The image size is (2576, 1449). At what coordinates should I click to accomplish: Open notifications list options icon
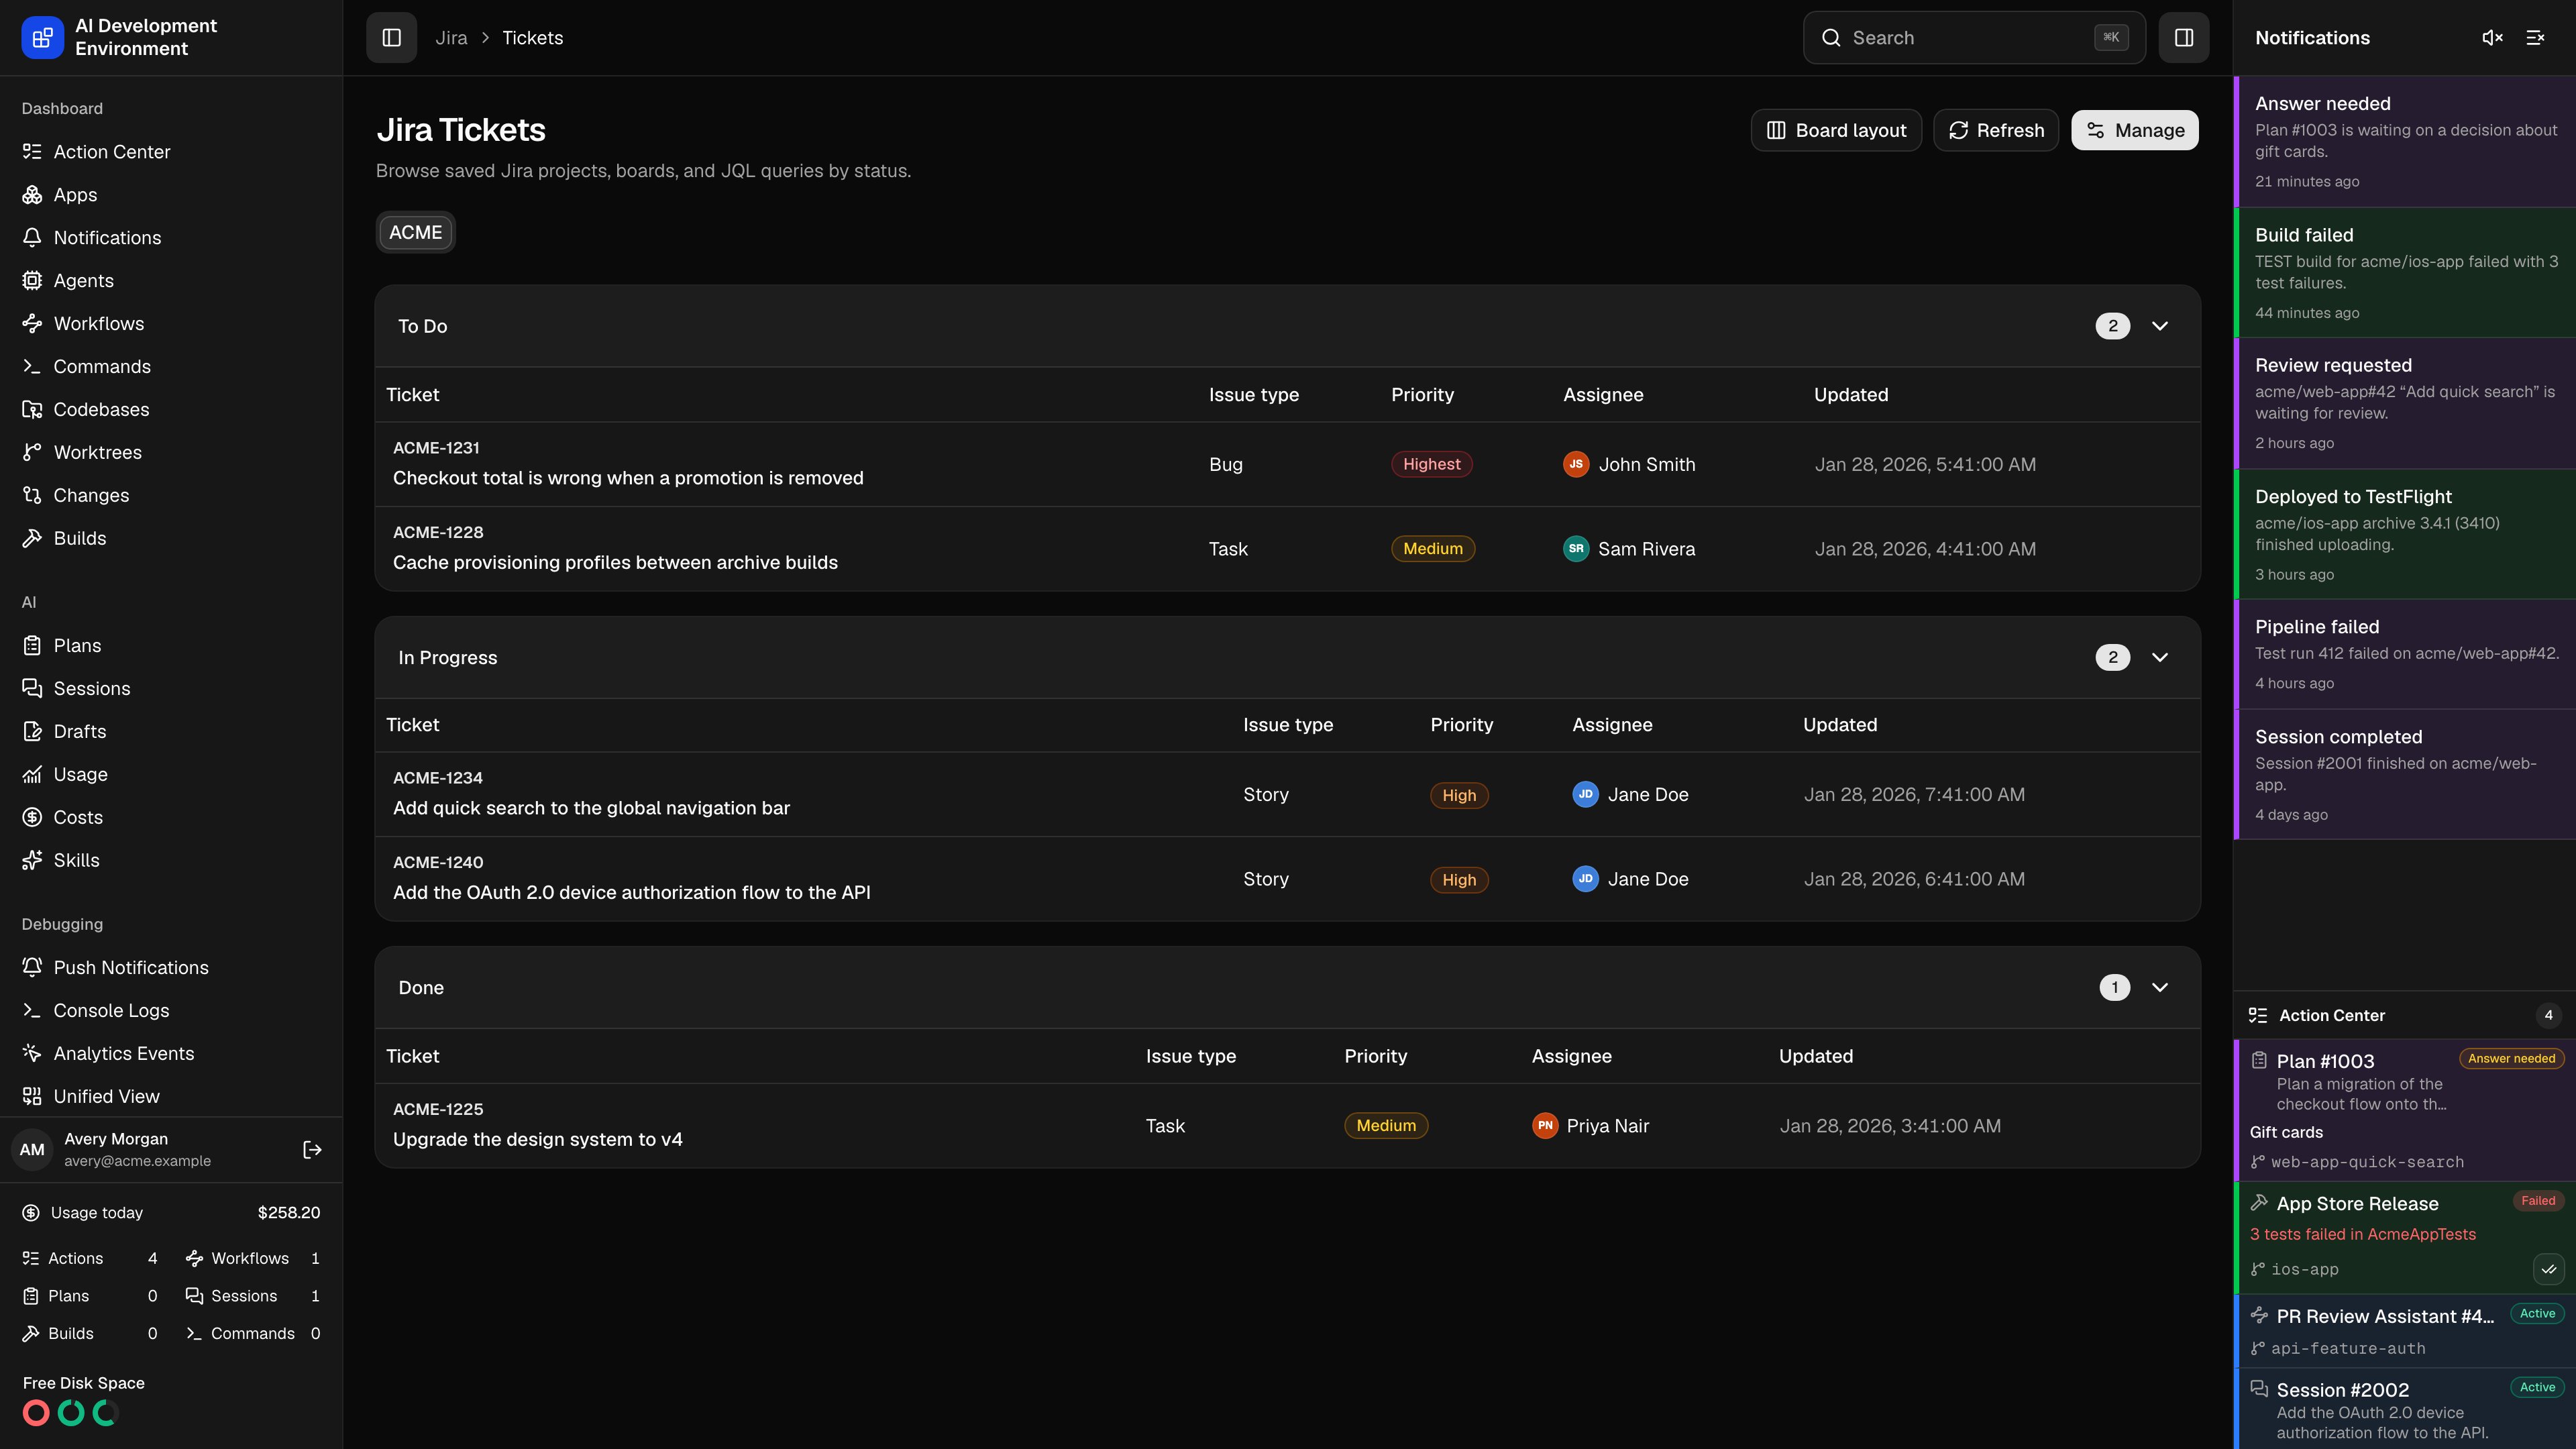pyautogui.click(x=2535, y=37)
